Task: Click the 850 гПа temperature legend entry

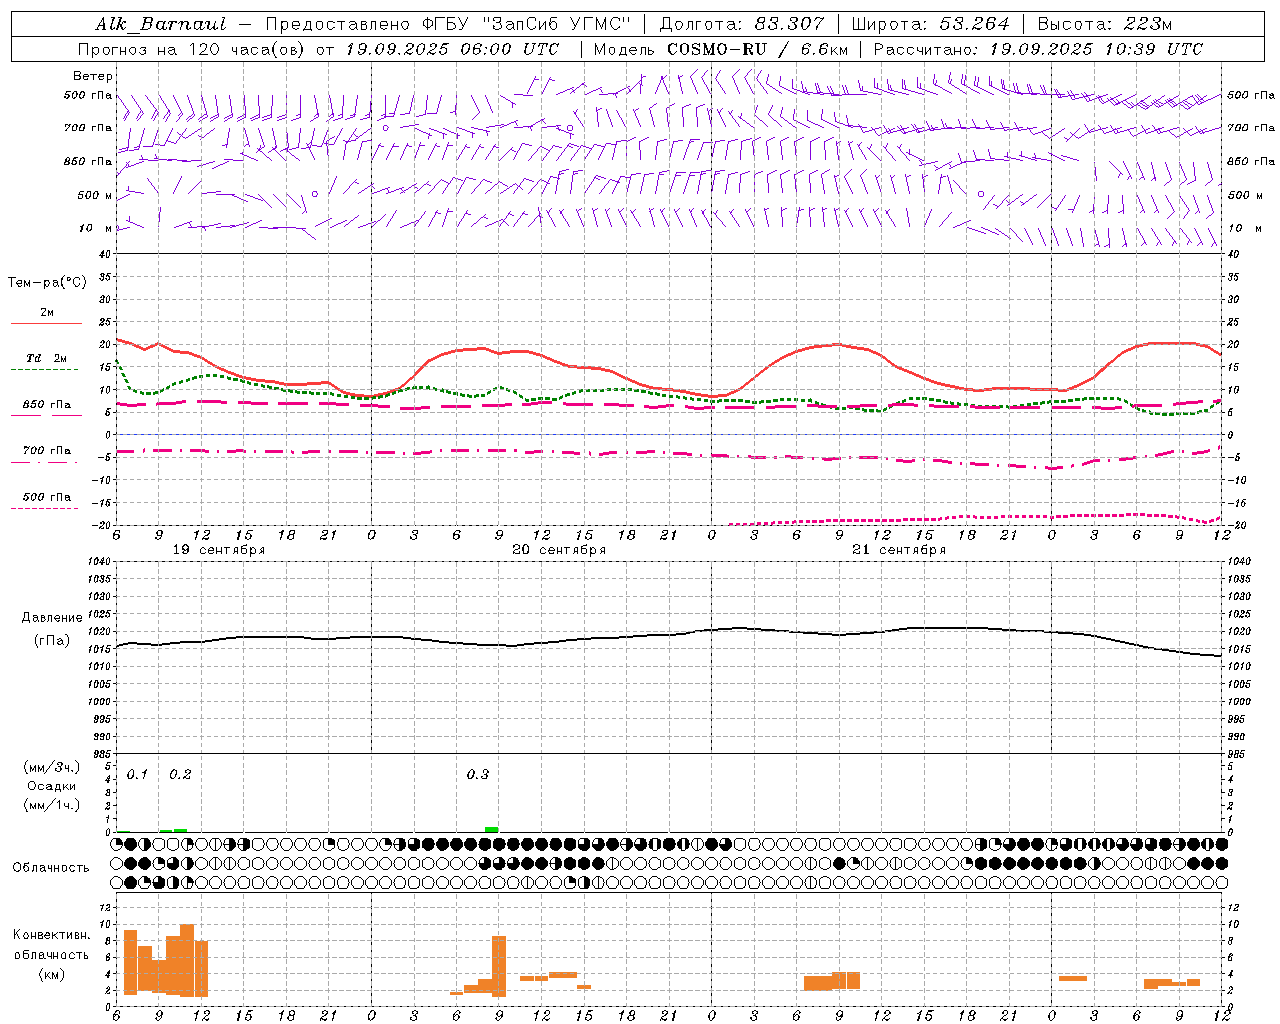Action: [46, 405]
